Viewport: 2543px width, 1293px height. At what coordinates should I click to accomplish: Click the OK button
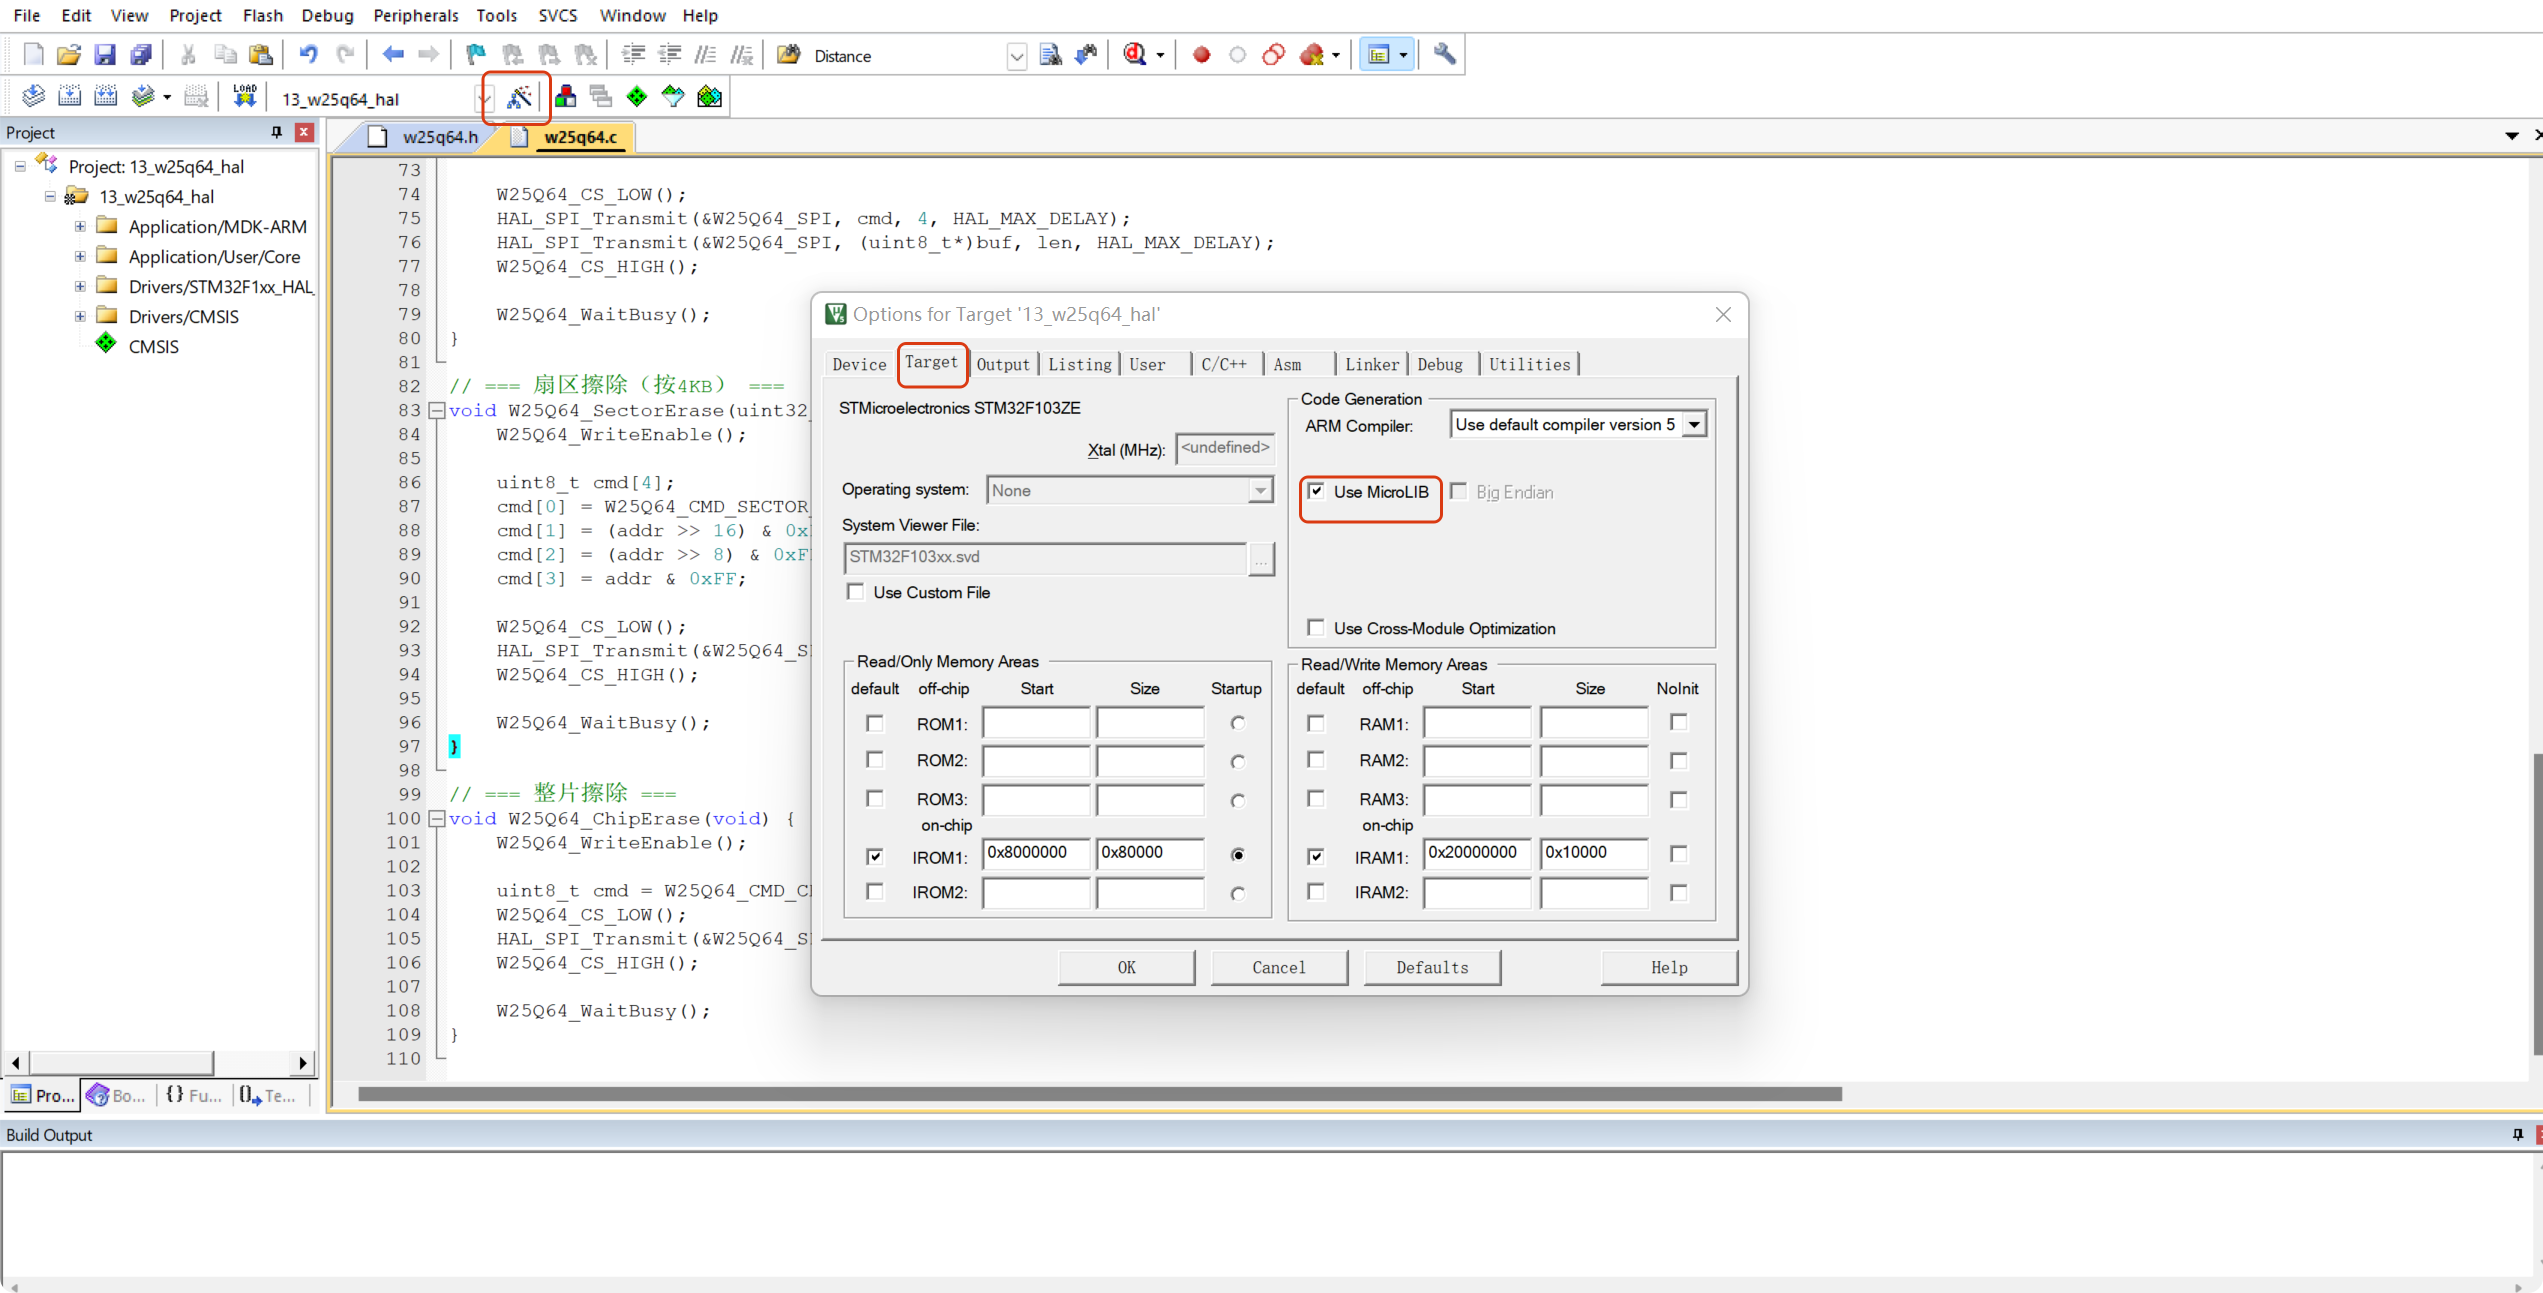click(x=1126, y=967)
